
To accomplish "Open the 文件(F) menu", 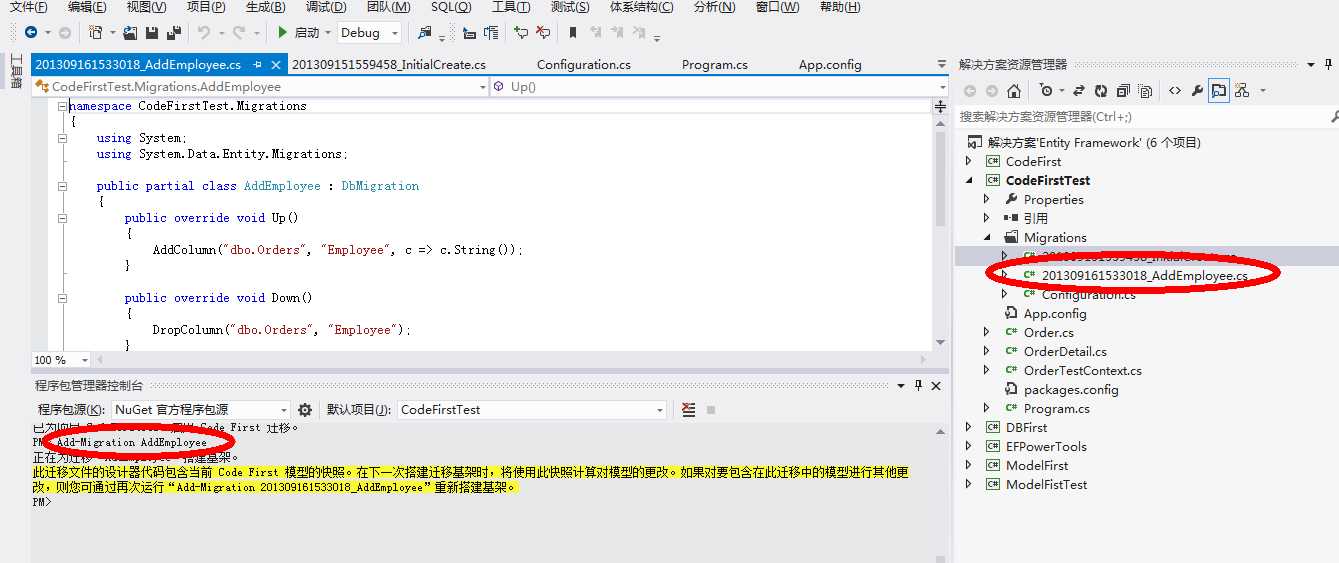I will click(x=28, y=7).
